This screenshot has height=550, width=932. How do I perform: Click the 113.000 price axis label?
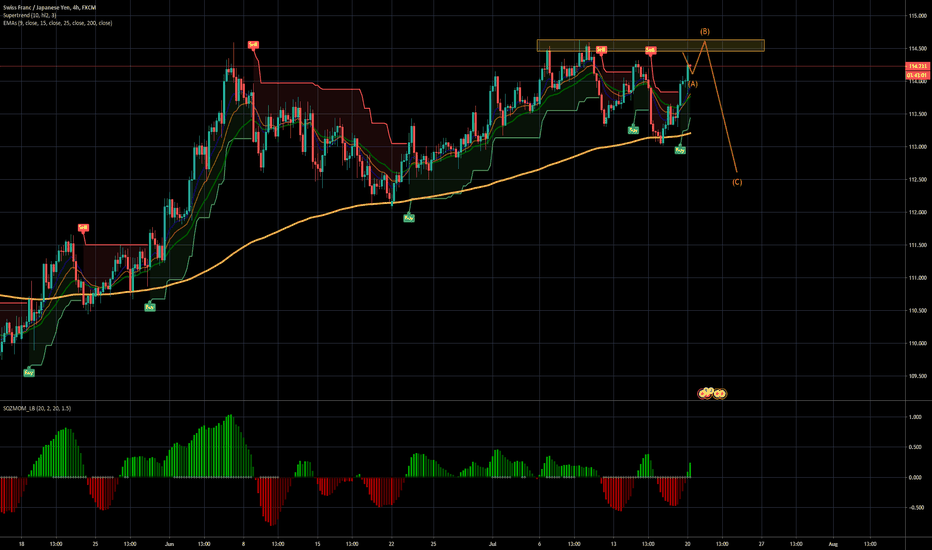(x=918, y=147)
